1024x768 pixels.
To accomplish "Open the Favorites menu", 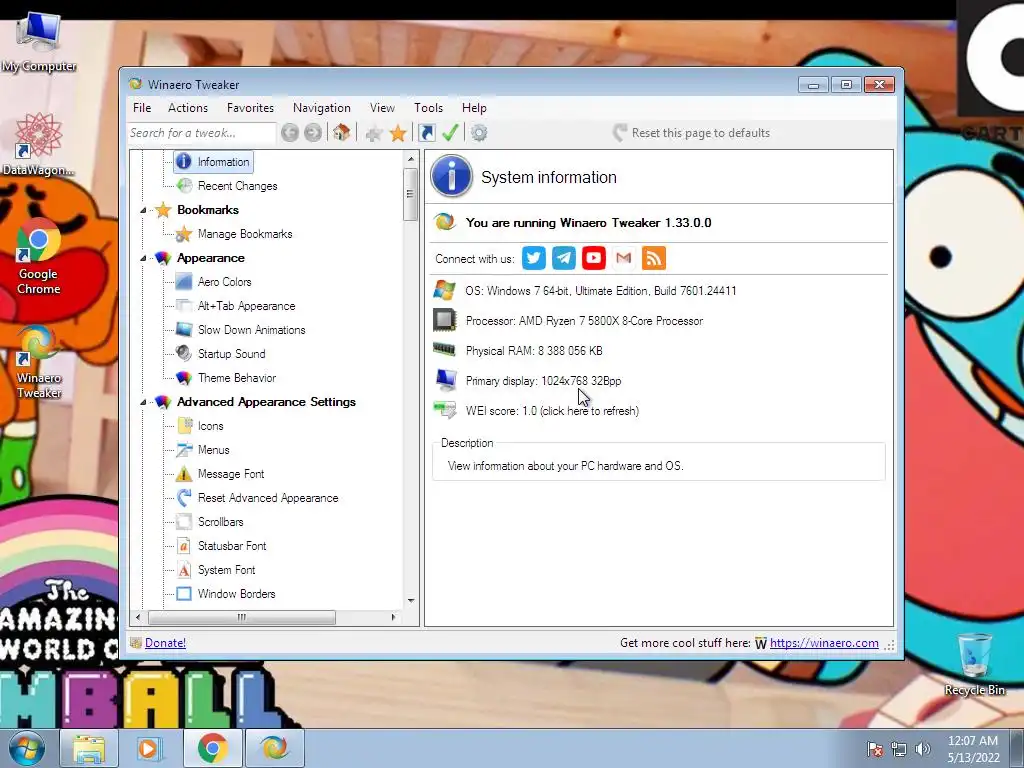I will (x=250, y=108).
